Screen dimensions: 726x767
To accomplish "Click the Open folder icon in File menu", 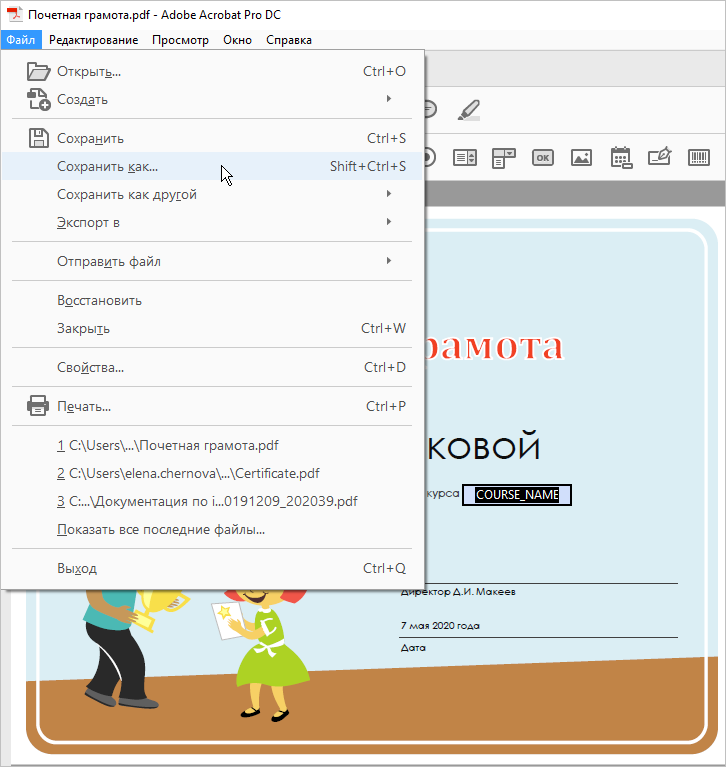I will (x=38, y=71).
